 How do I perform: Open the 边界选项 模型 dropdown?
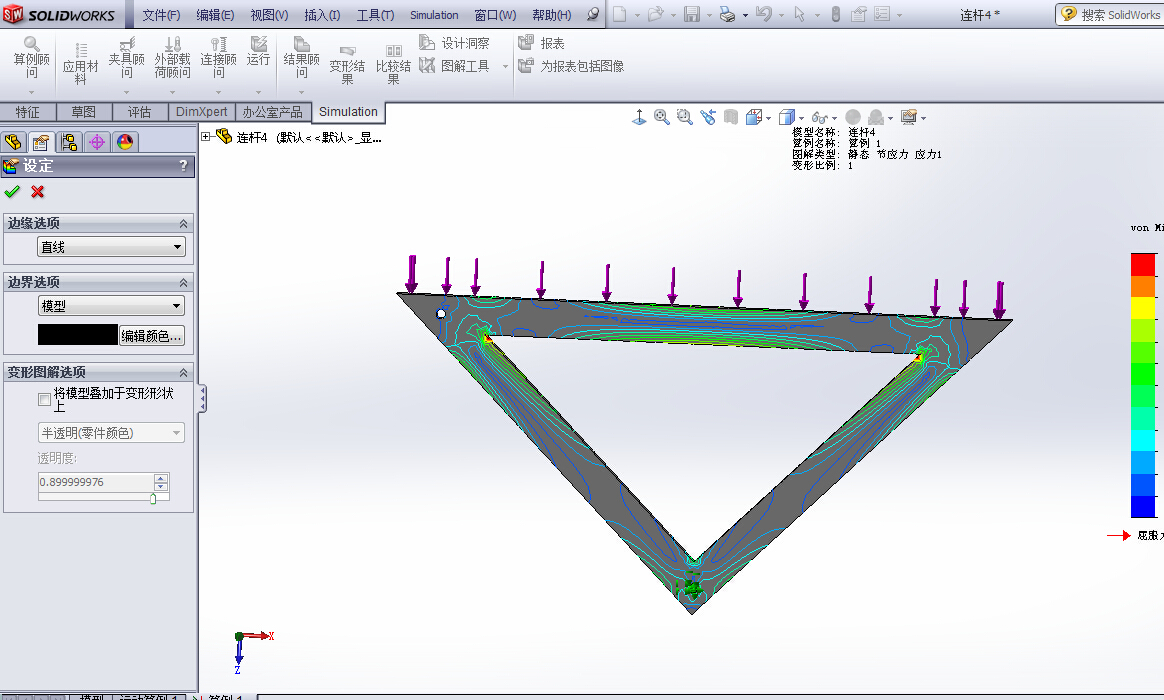point(111,305)
